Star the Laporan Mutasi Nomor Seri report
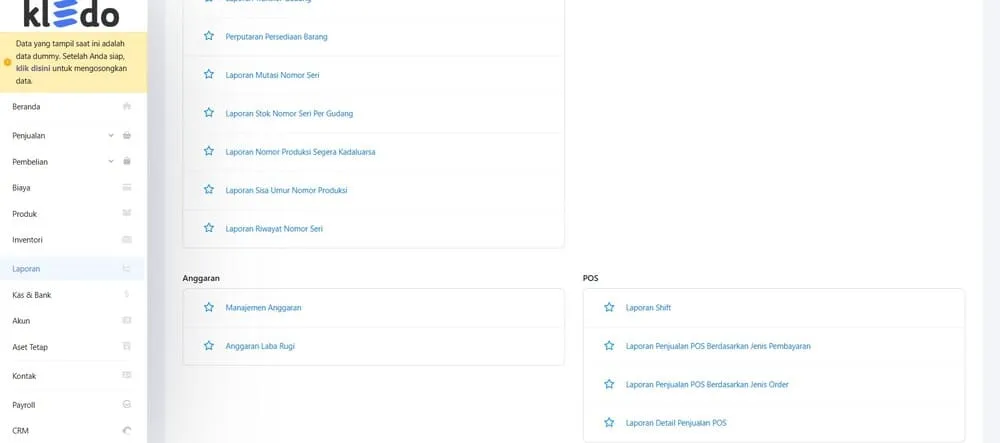 209,74
